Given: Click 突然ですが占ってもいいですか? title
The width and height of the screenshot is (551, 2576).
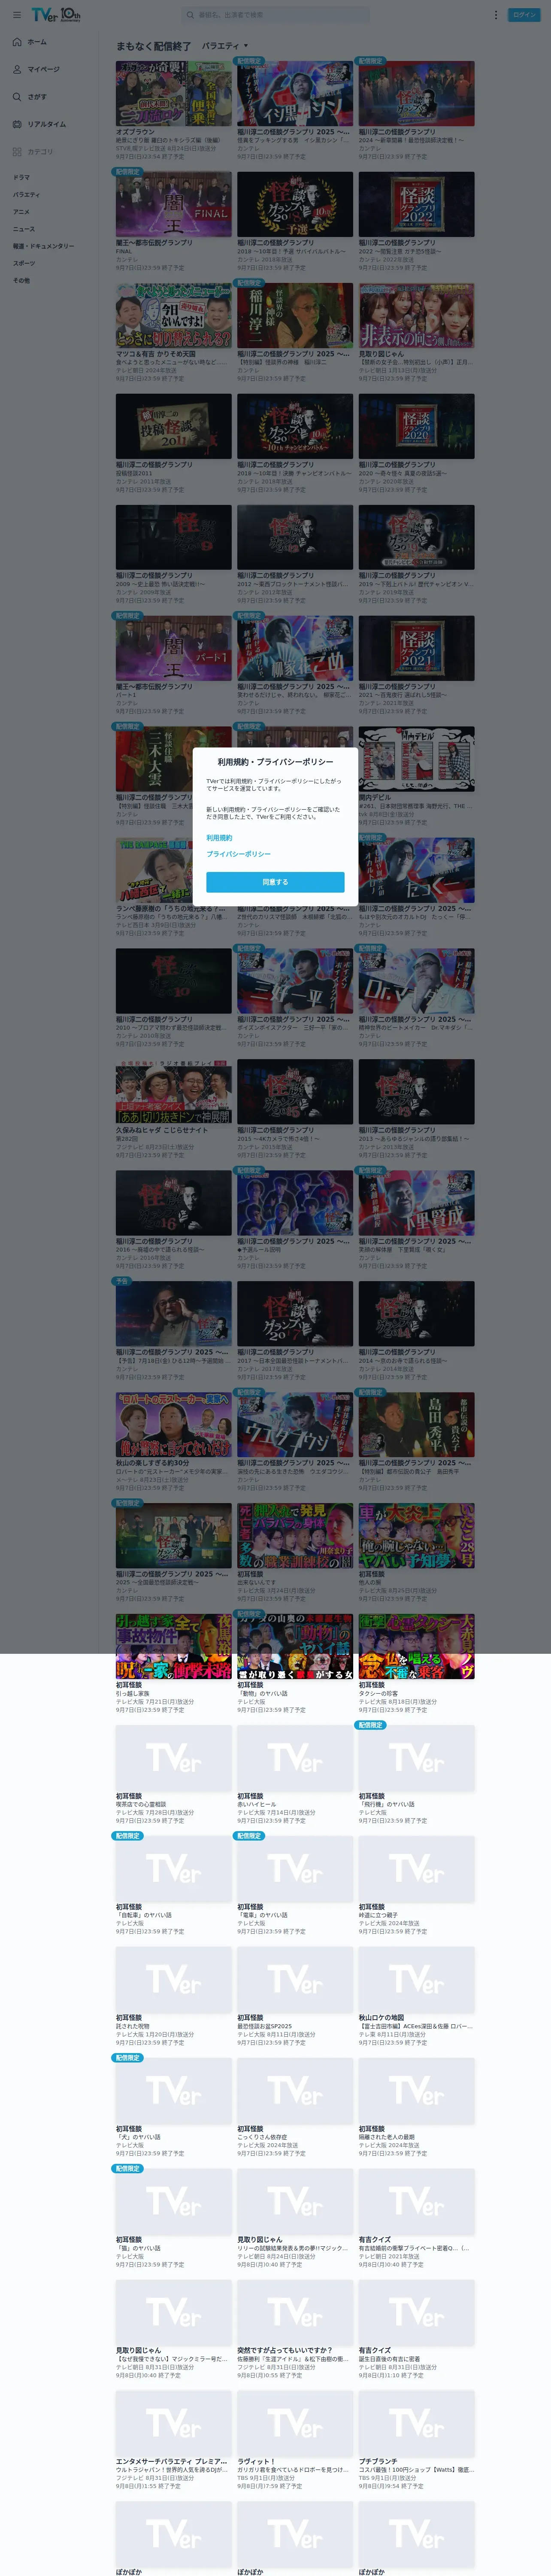Looking at the screenshot, I should pos(284,2351).
